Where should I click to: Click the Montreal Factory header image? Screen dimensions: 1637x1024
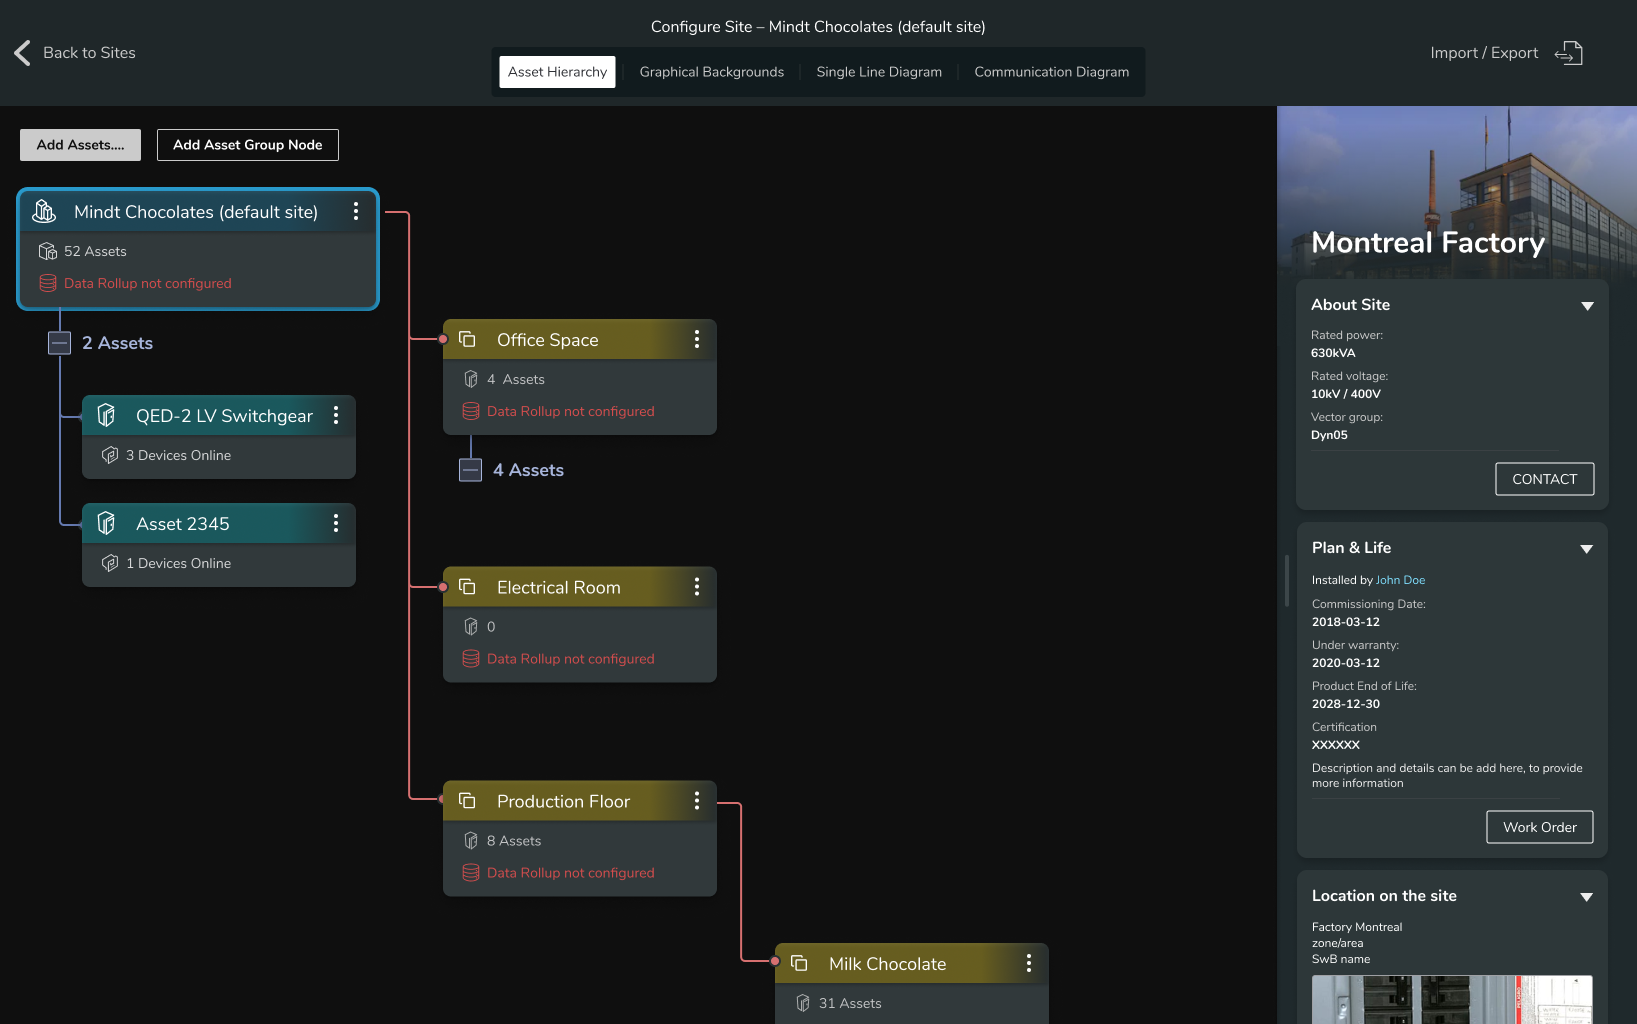[1457, 192]
